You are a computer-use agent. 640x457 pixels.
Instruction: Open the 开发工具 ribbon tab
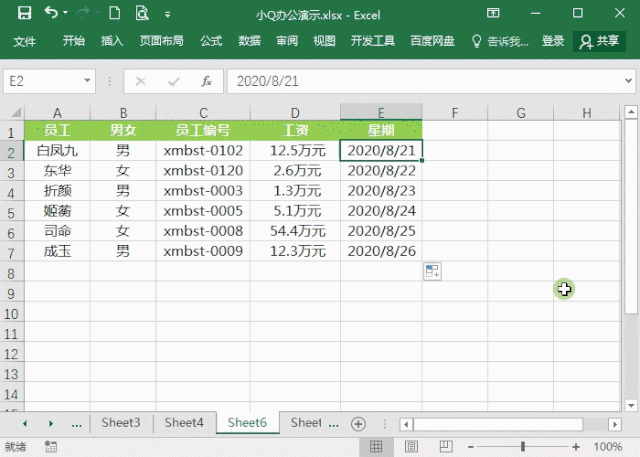[373, 41]
